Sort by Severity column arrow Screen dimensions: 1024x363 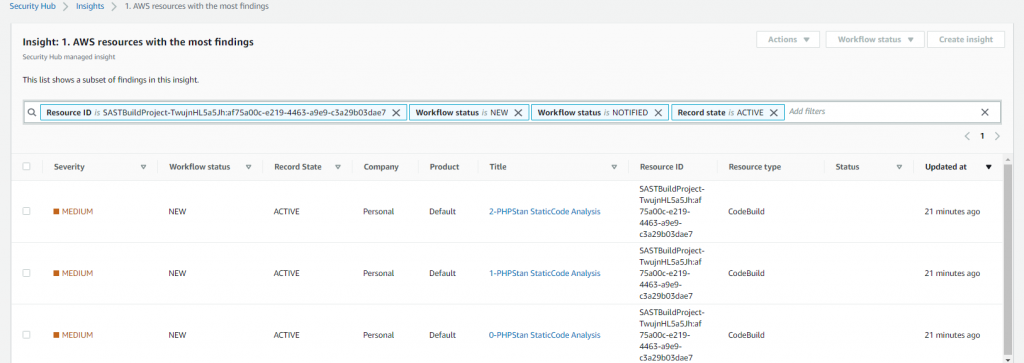point(144,167)
